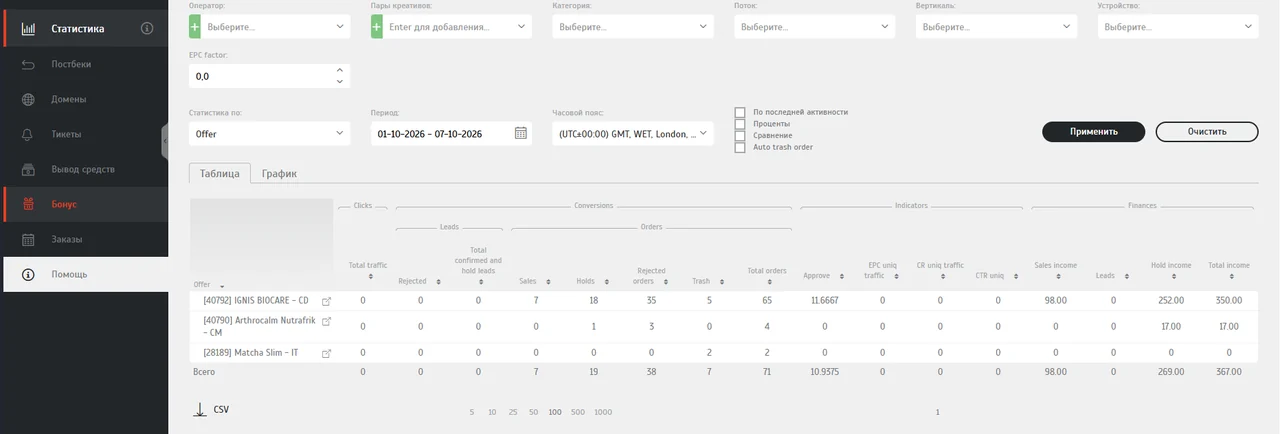Toggle the Проценты checkbox
Screen dimensions: 1280x434
point(740,124)
